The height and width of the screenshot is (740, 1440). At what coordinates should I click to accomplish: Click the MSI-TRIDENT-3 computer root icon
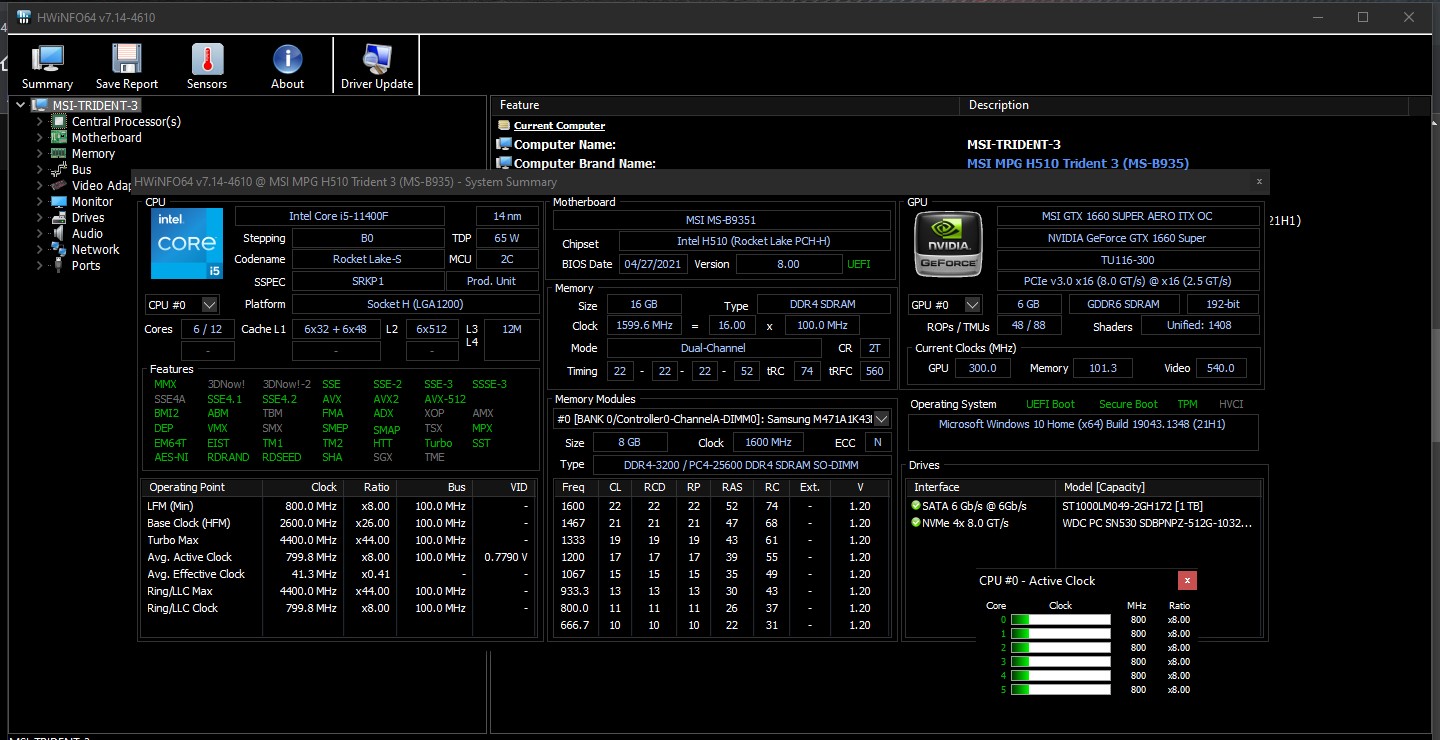coord(40,105)
